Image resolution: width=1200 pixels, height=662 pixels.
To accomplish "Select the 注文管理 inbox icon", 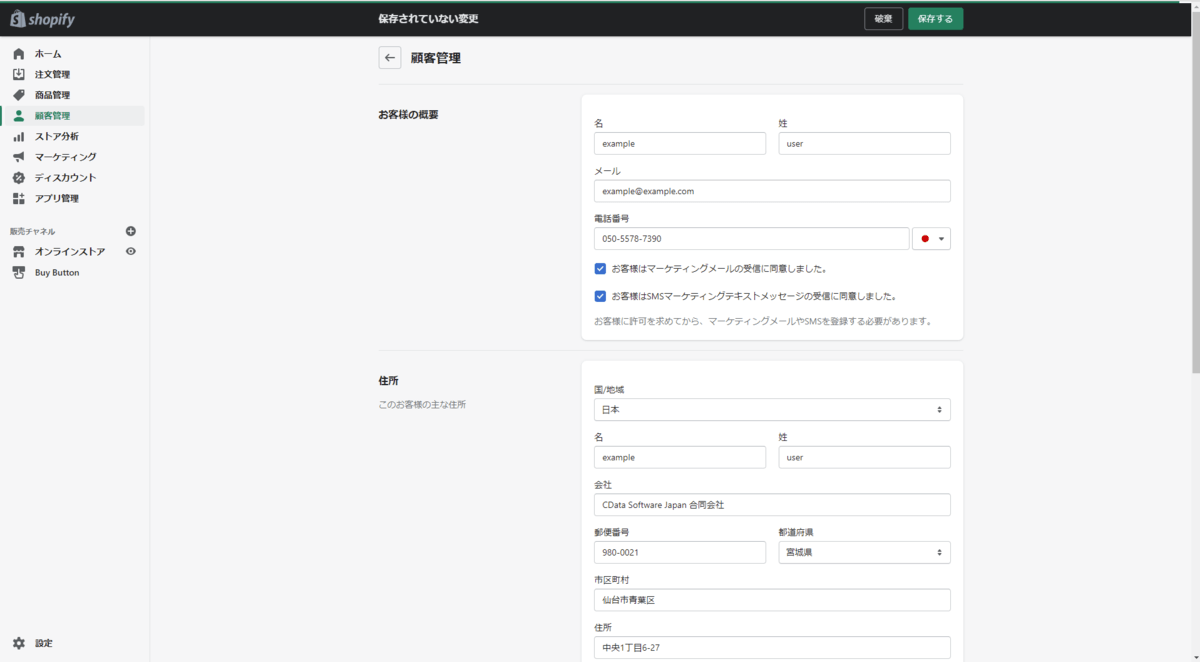I will [x=19, y=74].
